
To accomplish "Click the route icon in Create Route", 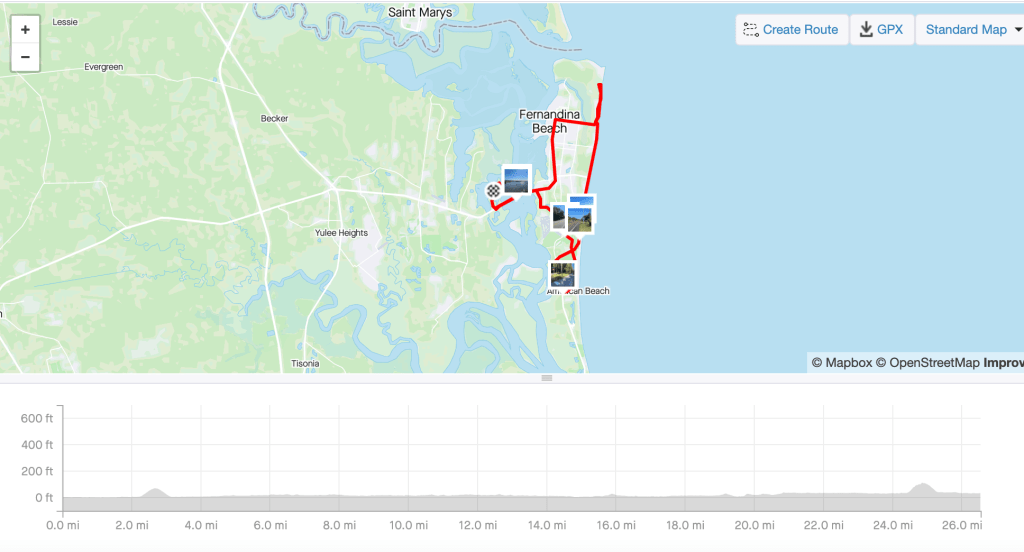I will coord(751,30).
